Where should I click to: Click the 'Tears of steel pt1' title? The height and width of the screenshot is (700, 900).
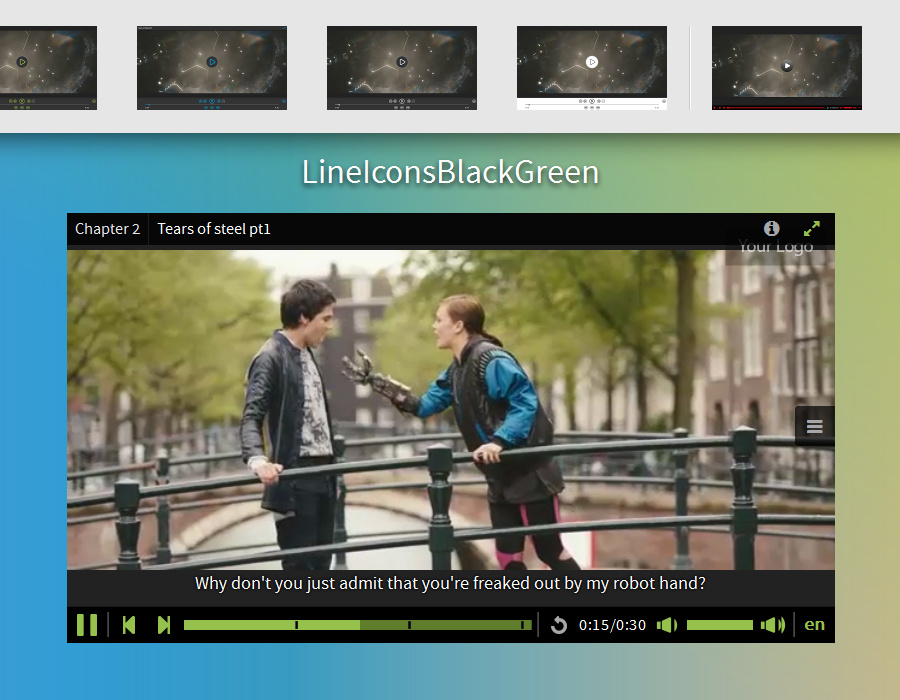(x=213, y=228)
